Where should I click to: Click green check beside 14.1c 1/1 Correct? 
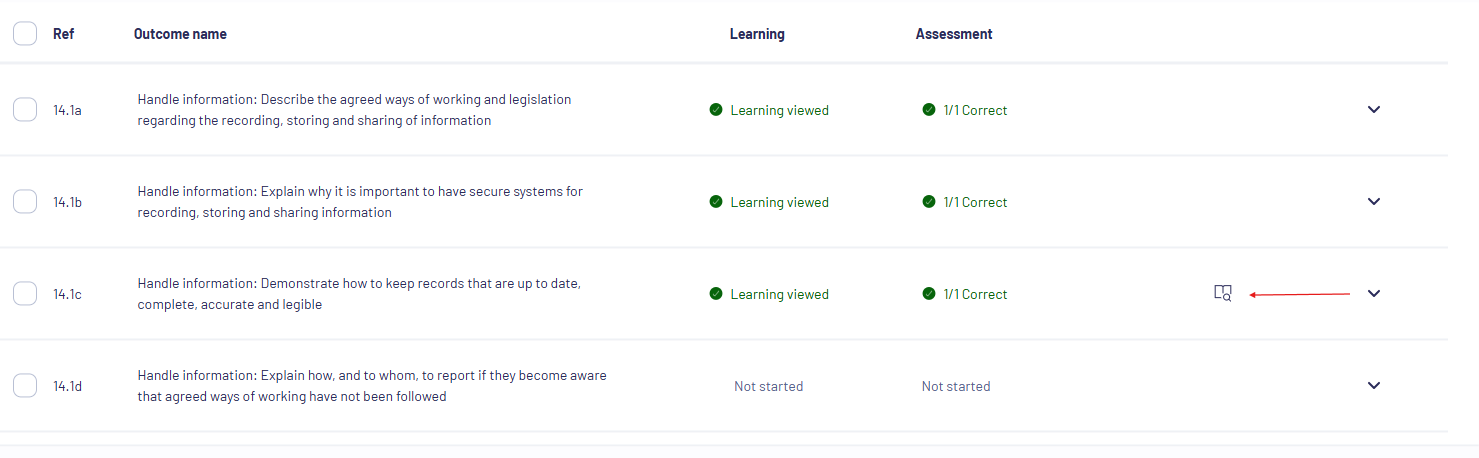(x=929, y=294)
